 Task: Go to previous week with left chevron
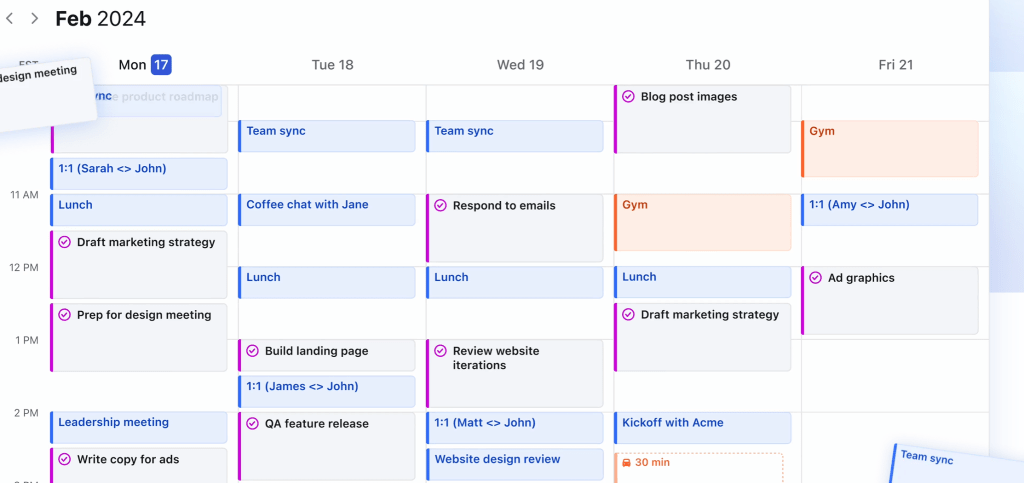coord(10,18)
